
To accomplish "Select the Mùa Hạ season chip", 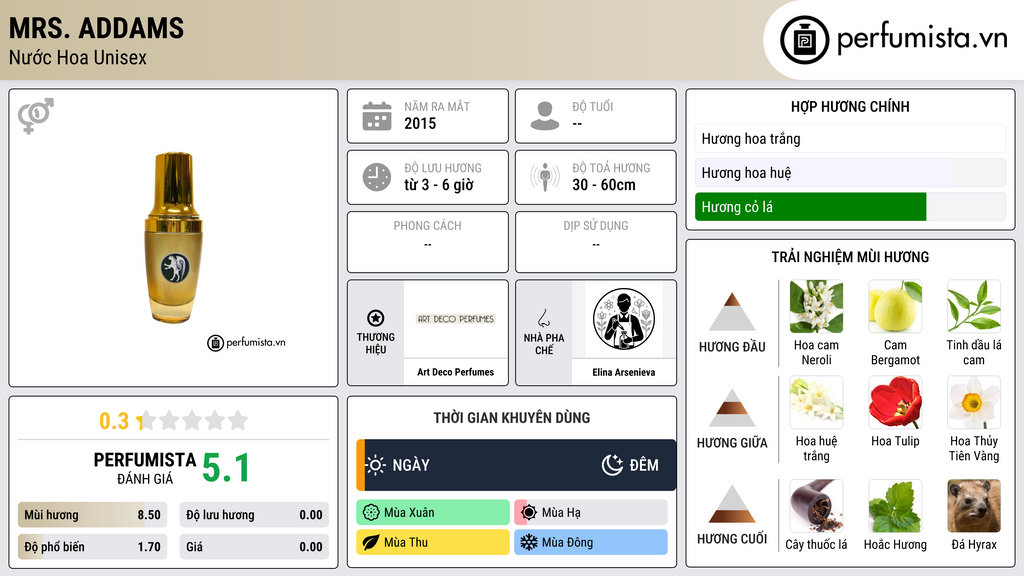I will click(x=591, y=513).
